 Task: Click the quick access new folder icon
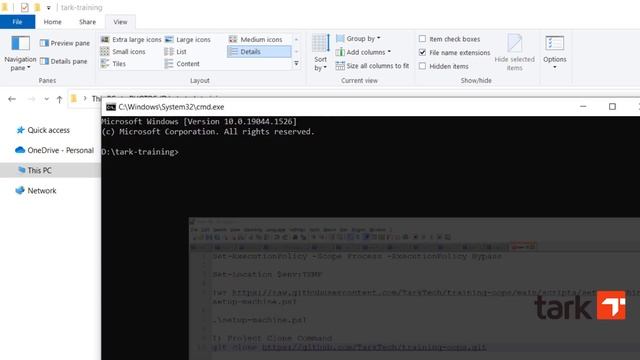click(37, 7)
